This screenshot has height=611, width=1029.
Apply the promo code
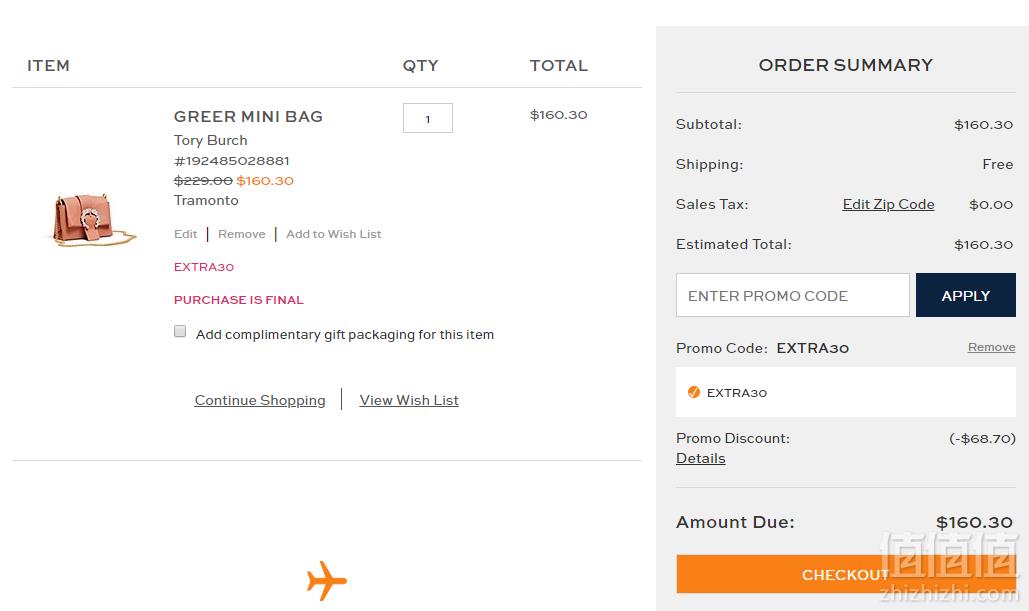pos(965,295)
